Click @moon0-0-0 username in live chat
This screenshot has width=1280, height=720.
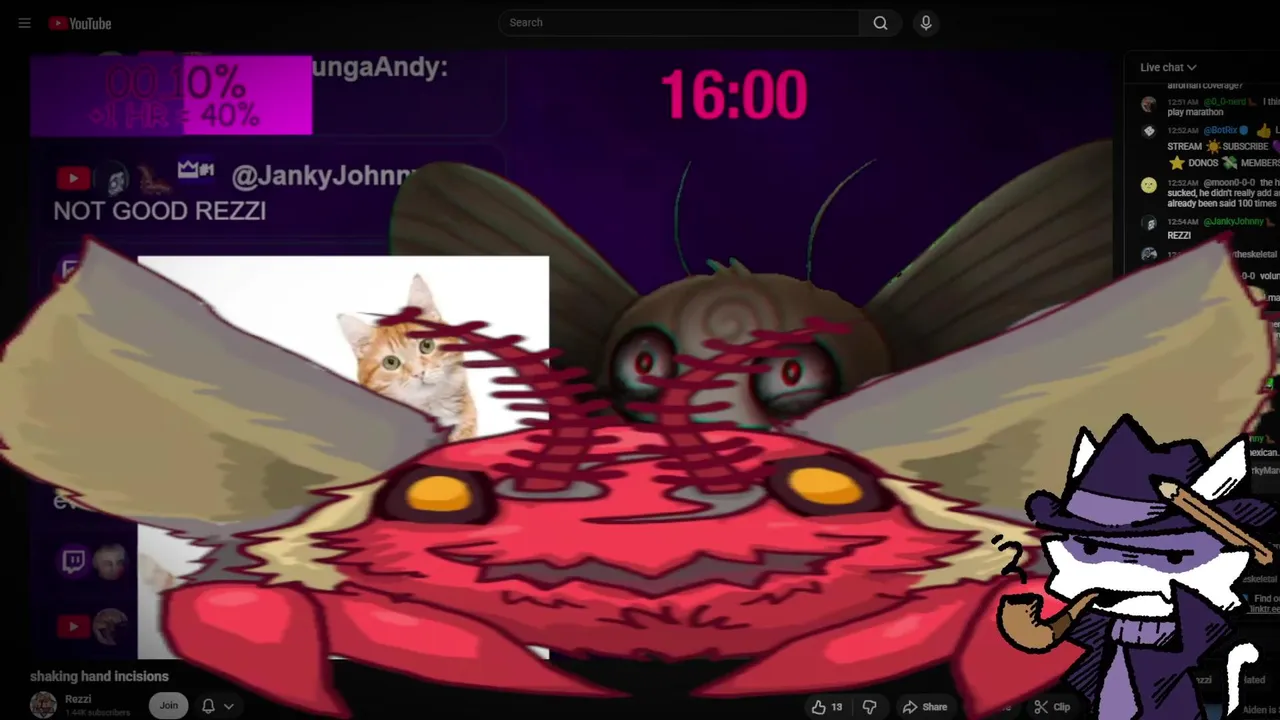click(x=1227, y=183)
